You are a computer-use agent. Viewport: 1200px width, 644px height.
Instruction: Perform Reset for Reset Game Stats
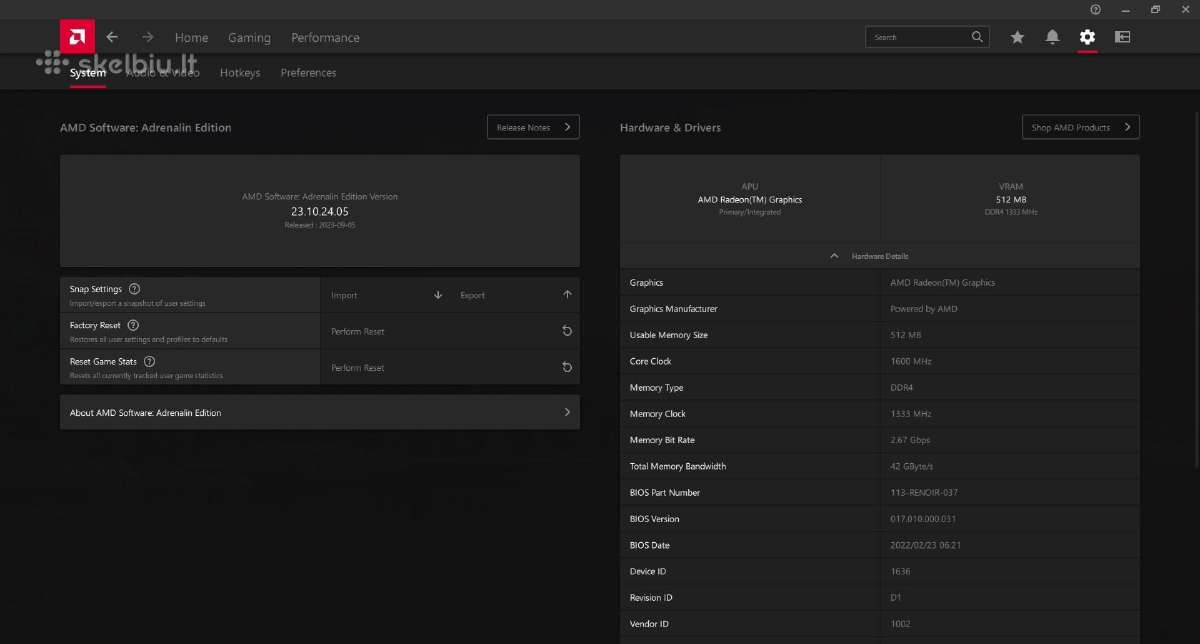tap(450, 367)
